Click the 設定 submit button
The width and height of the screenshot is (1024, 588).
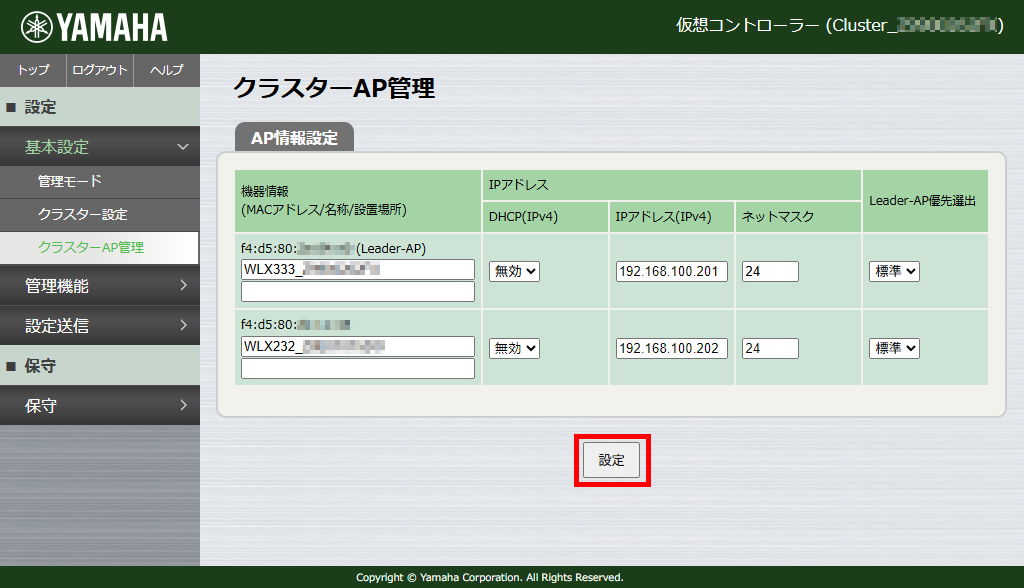pyautogui.click(x=611, y=460)
